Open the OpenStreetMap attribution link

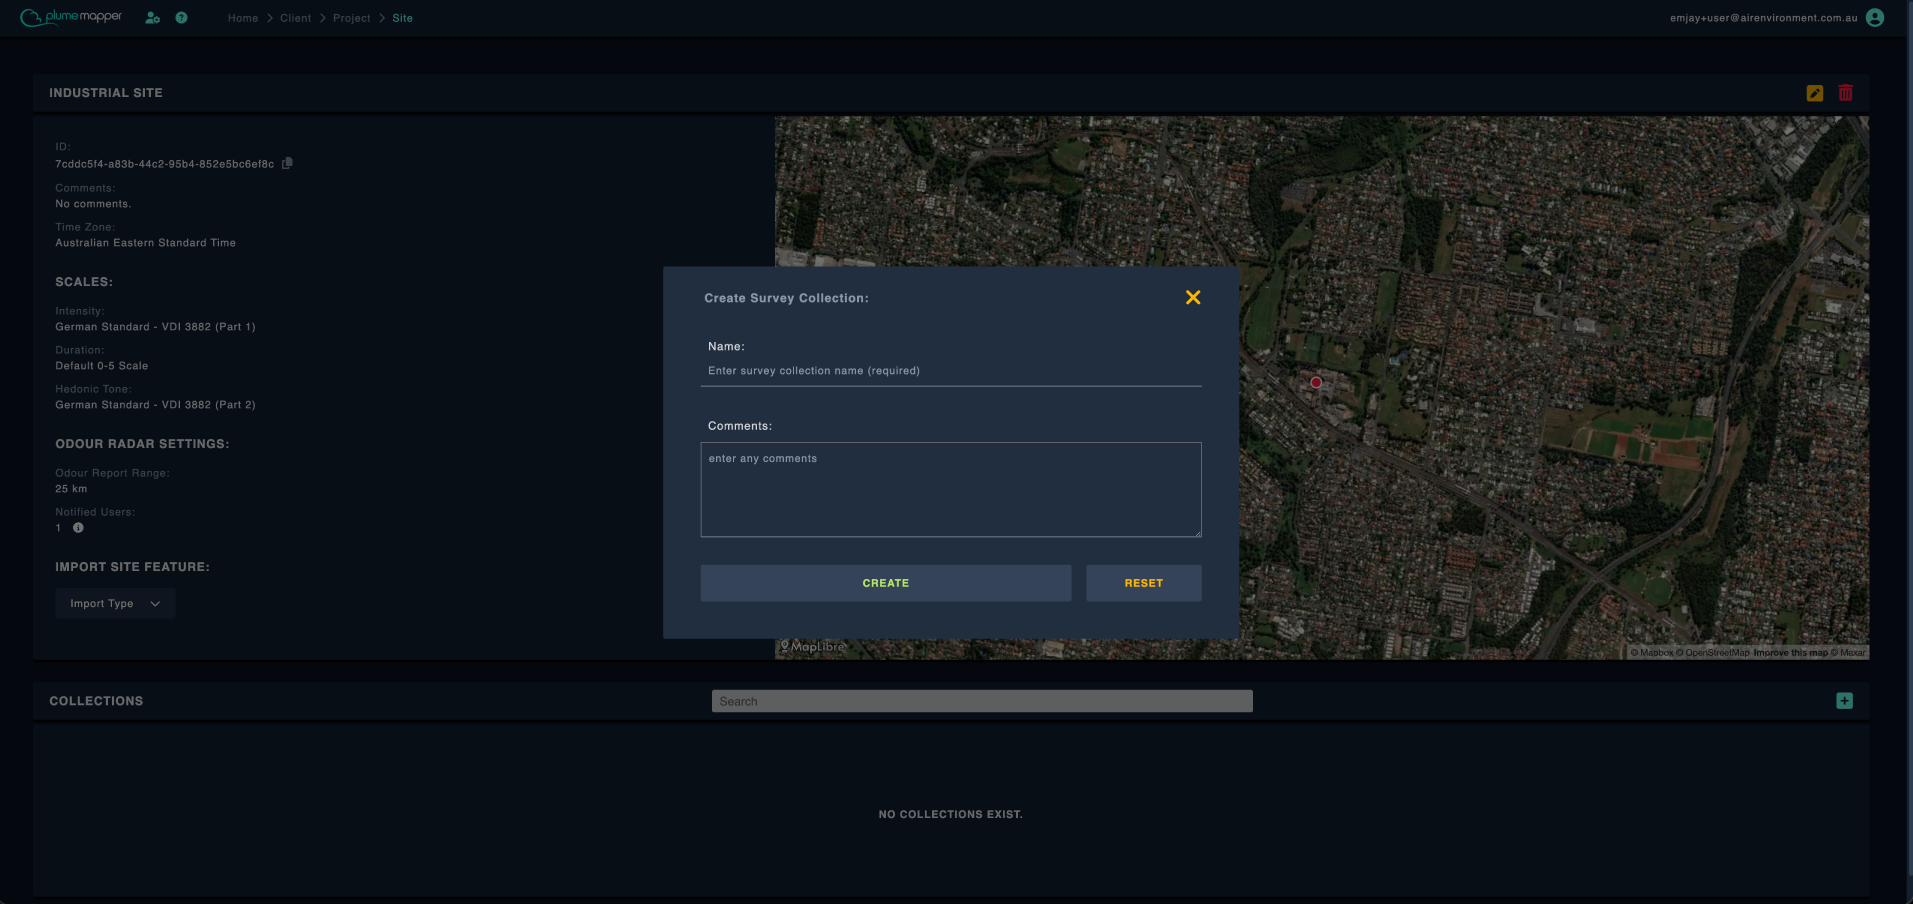(1713, 653)
